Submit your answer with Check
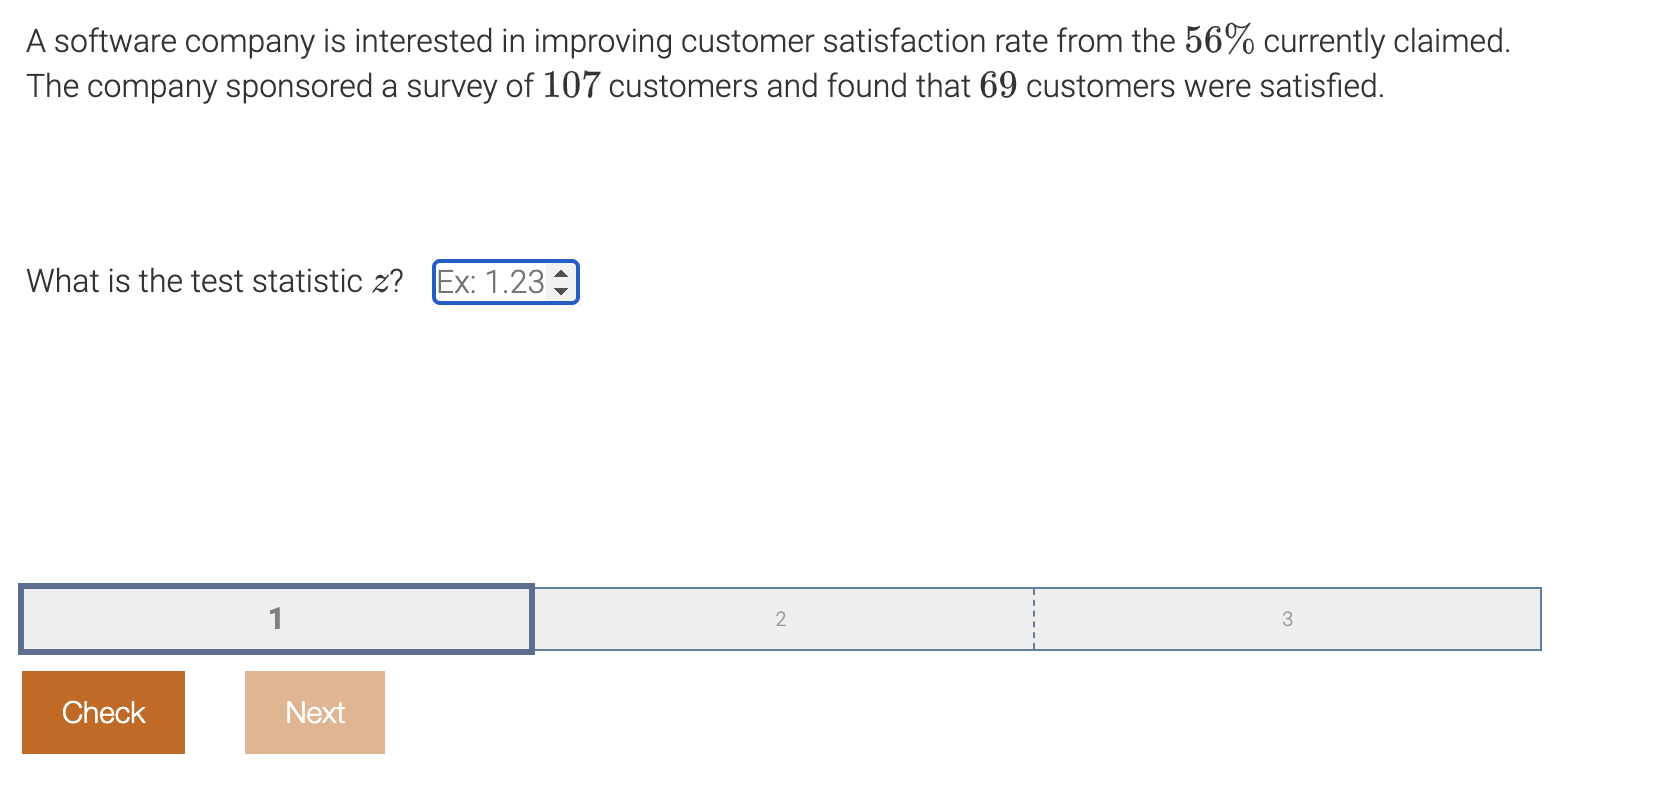1658x808 pixels. (x=102, y=712)
